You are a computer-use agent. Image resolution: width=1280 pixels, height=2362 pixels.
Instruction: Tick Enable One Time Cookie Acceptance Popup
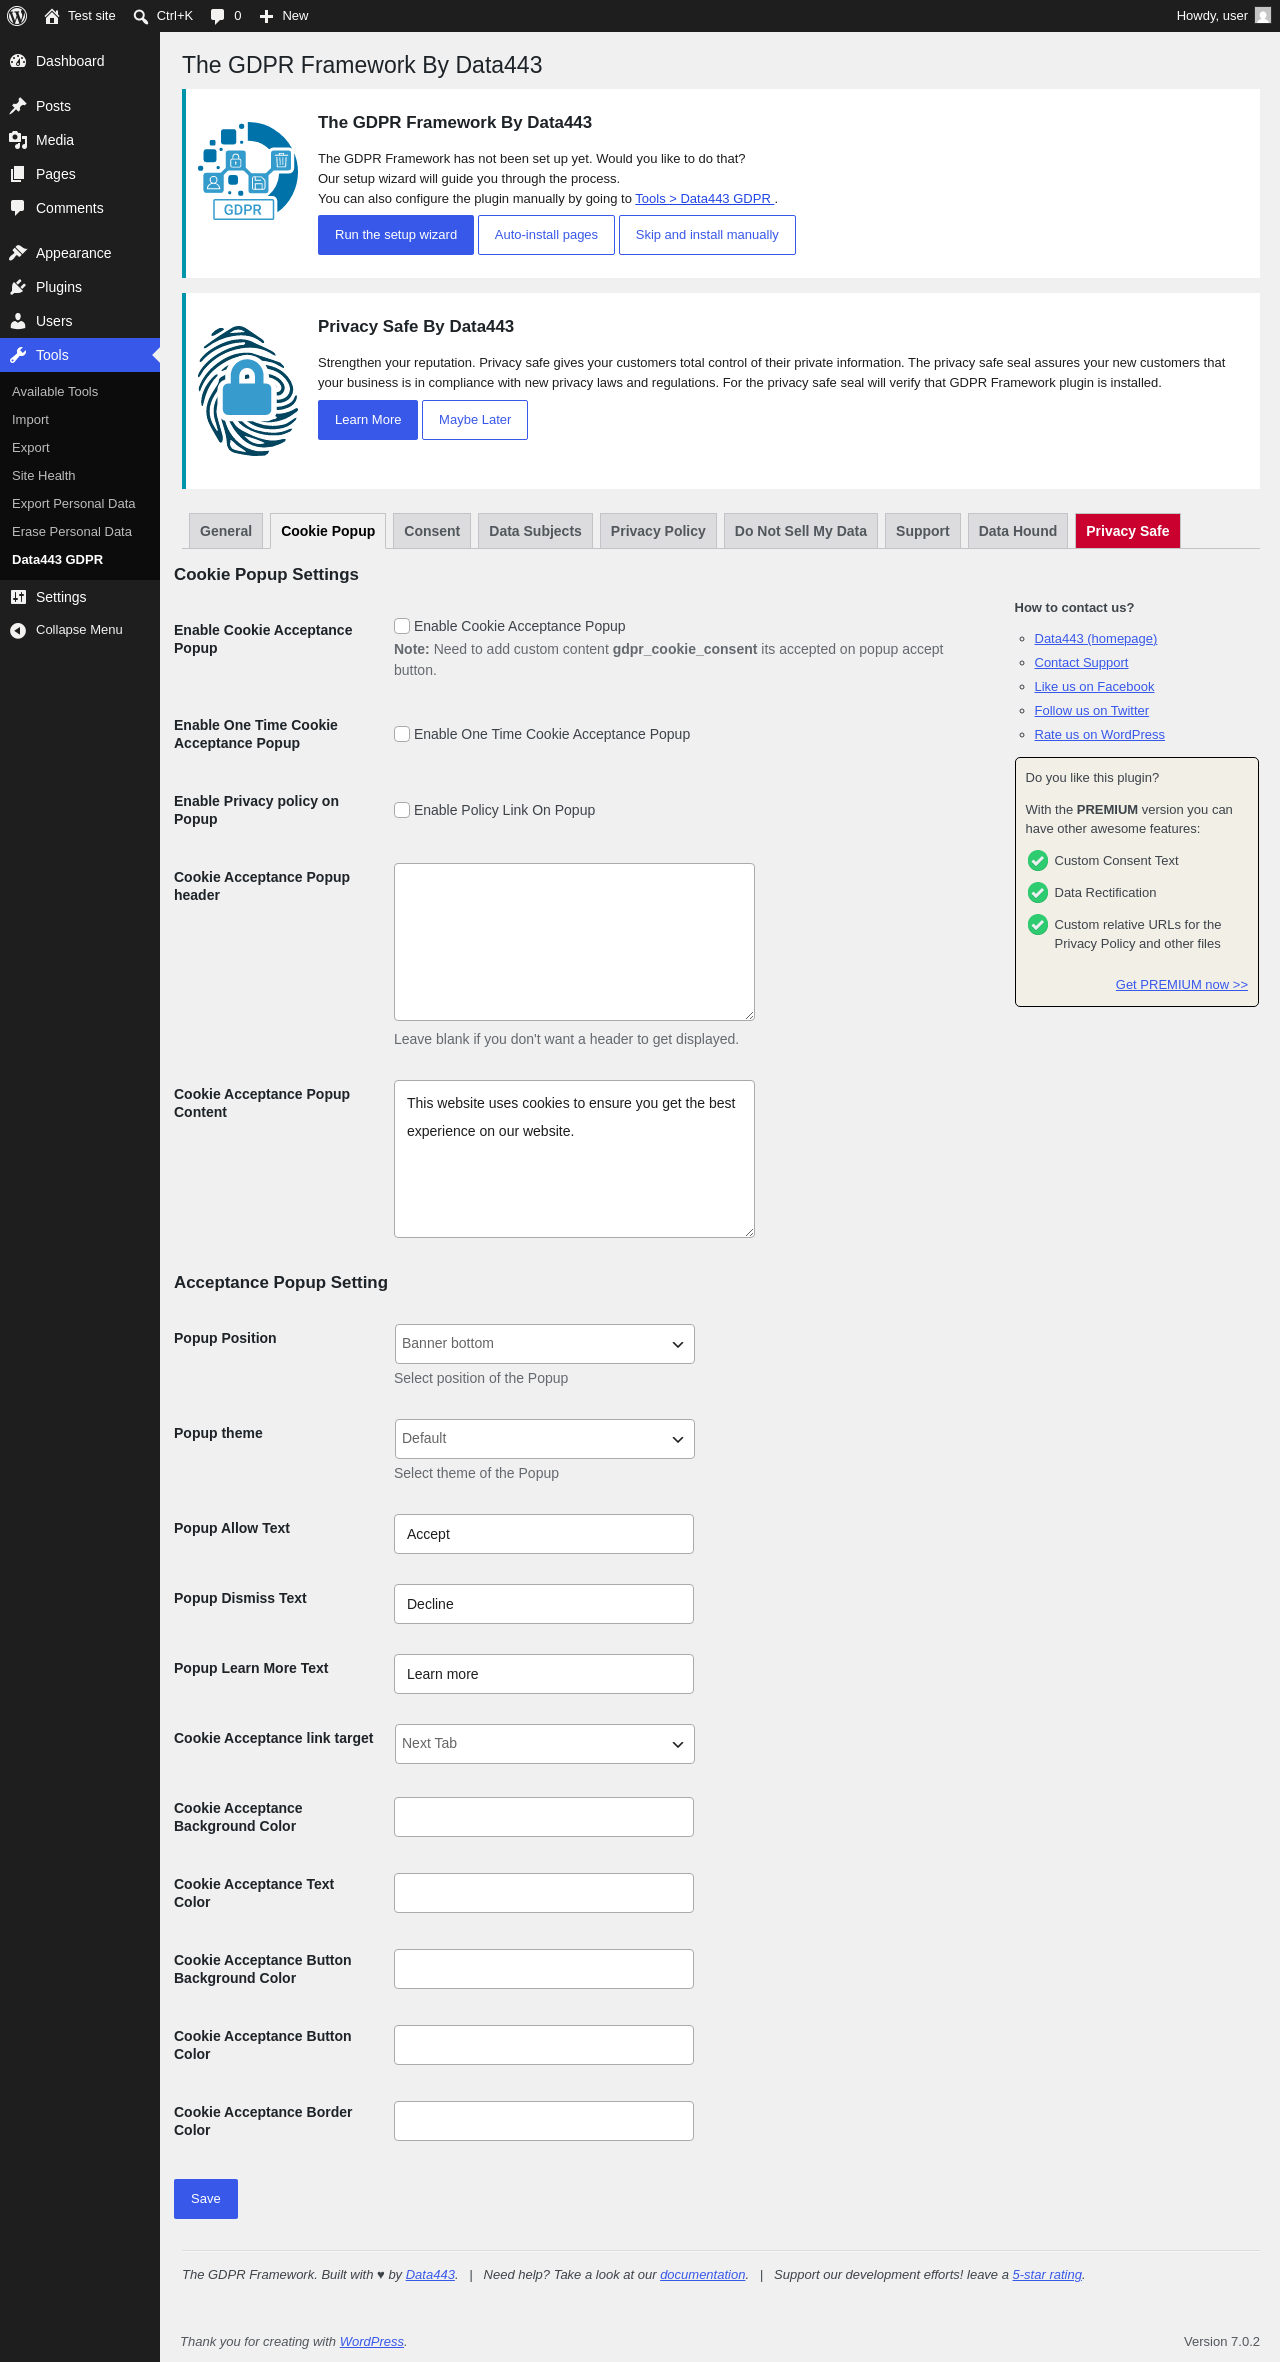point(402,734)
